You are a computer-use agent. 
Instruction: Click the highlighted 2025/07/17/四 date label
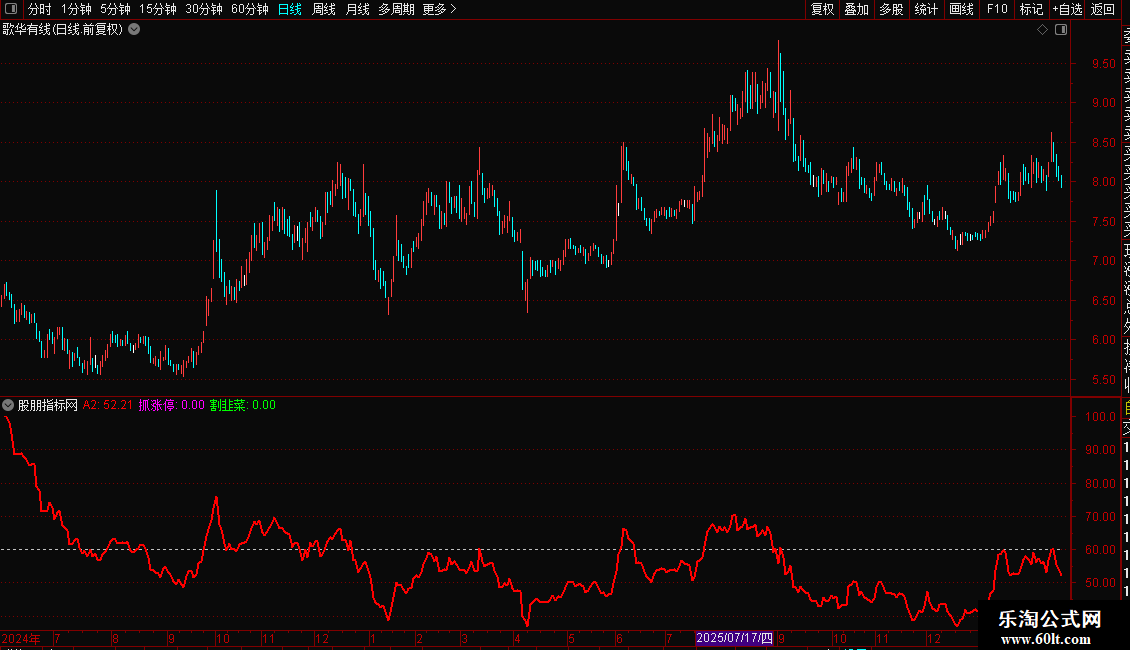[x=734, y=638]
